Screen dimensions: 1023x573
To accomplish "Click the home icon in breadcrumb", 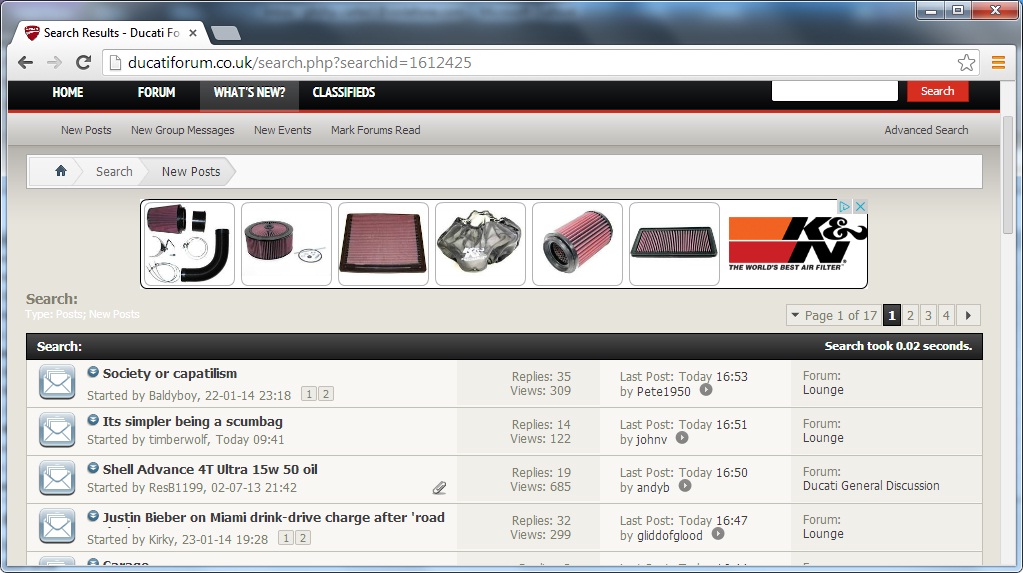I will [x=60, y=171].
